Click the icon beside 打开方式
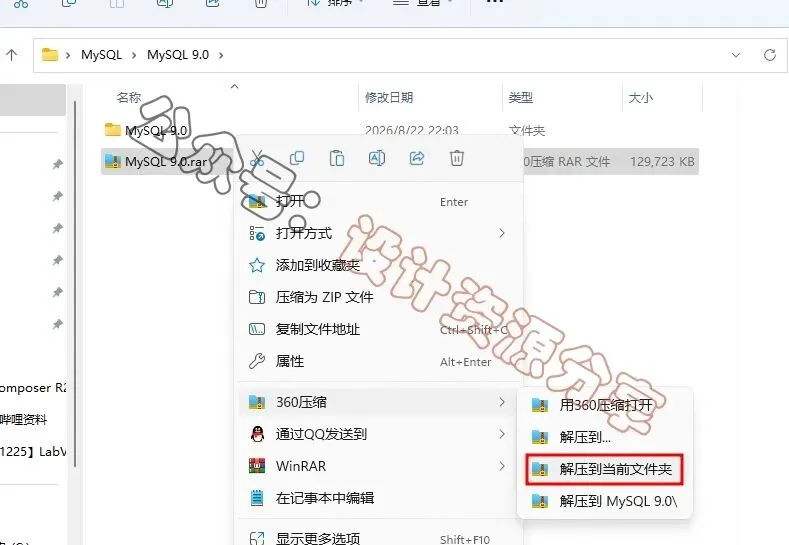Viewport: 789px width, 545px height. (257, 233)
